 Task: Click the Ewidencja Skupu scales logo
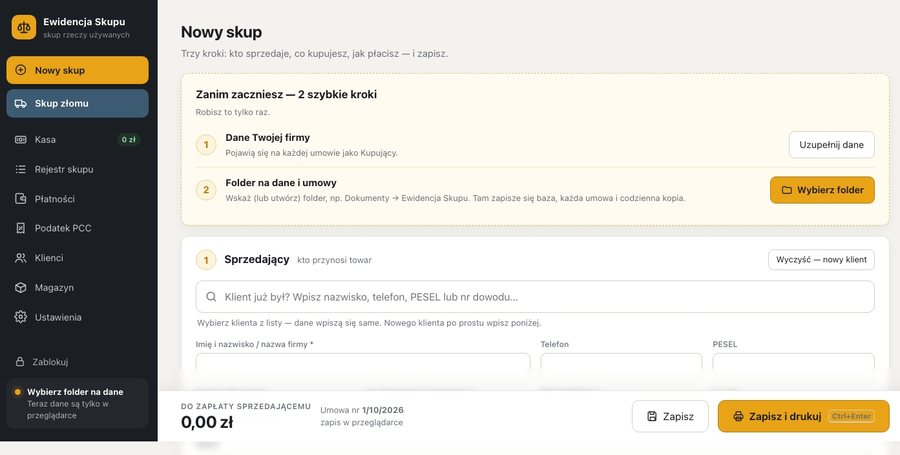point(24,27)
